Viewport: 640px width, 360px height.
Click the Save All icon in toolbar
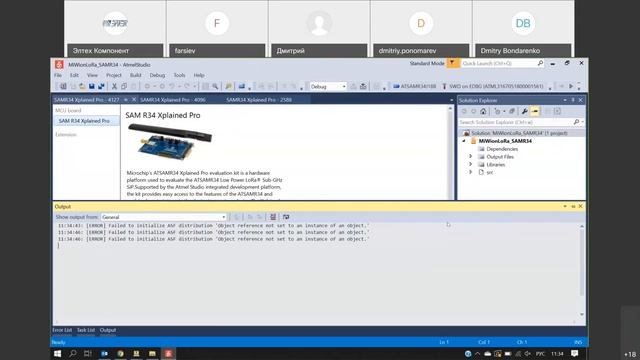(101, 86)
